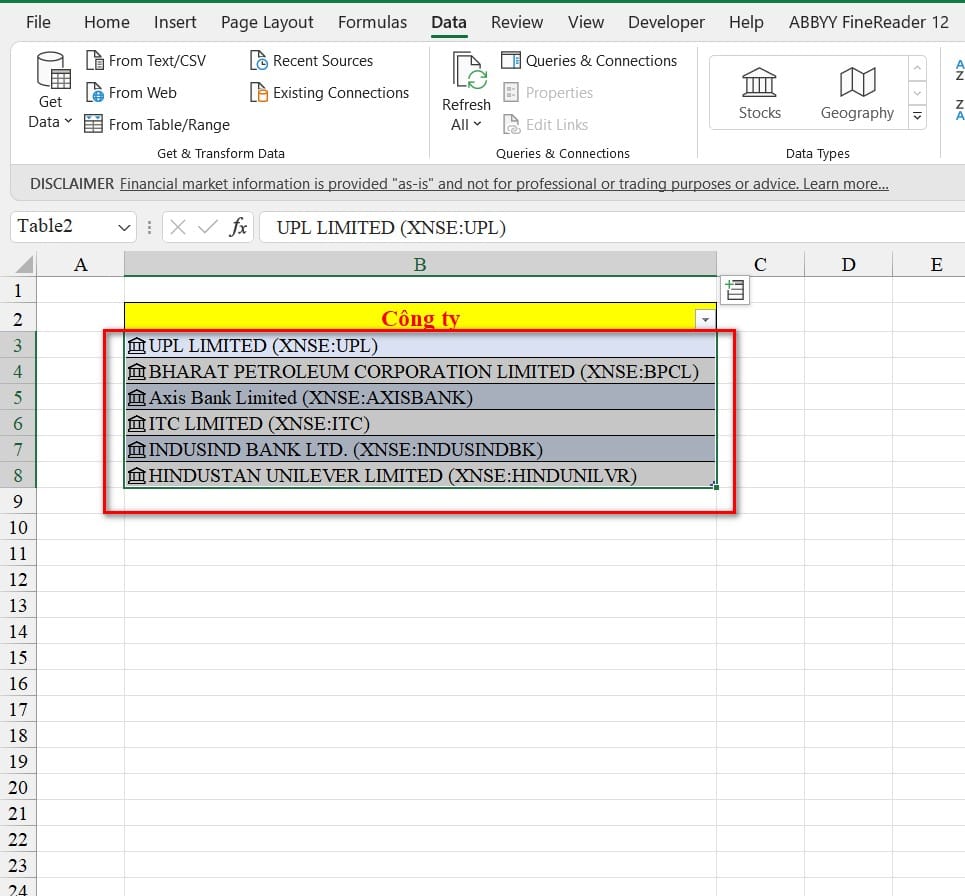965x896 pixels.
Task: Click the stock icon beside INDUSIND BANK
Action: point(136,450)
